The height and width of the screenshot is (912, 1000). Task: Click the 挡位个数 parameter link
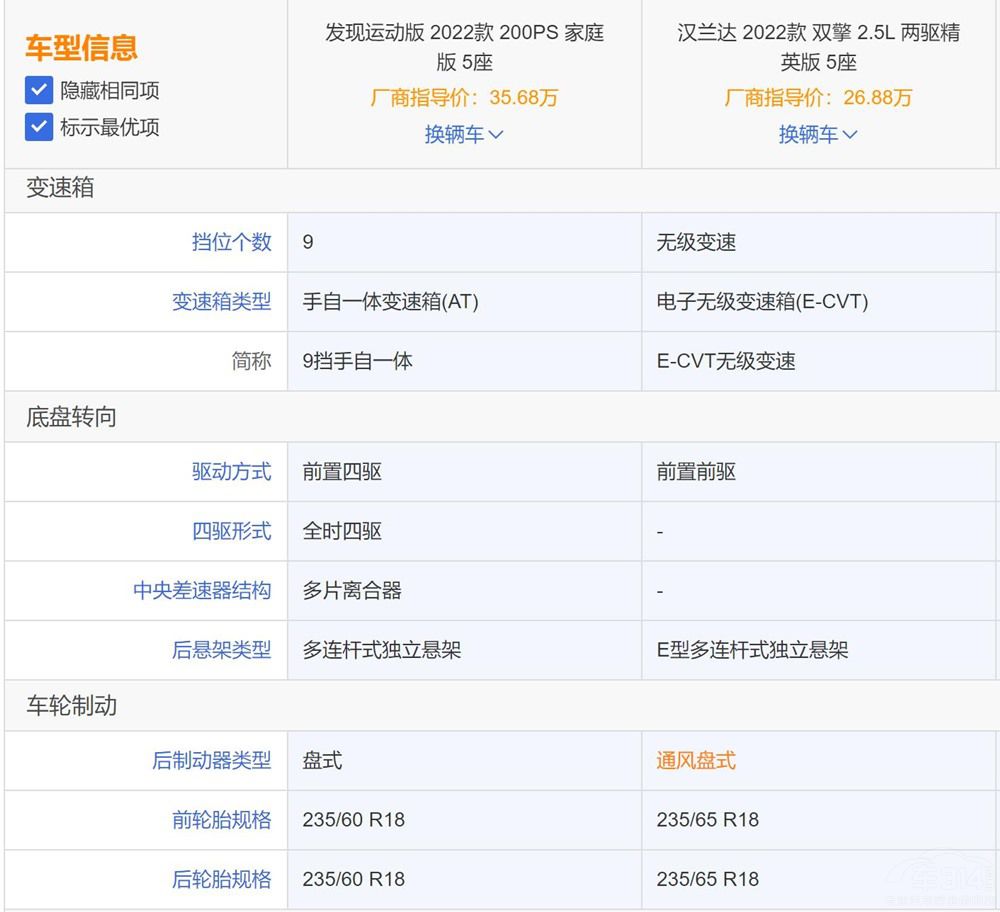click(231, 242)
